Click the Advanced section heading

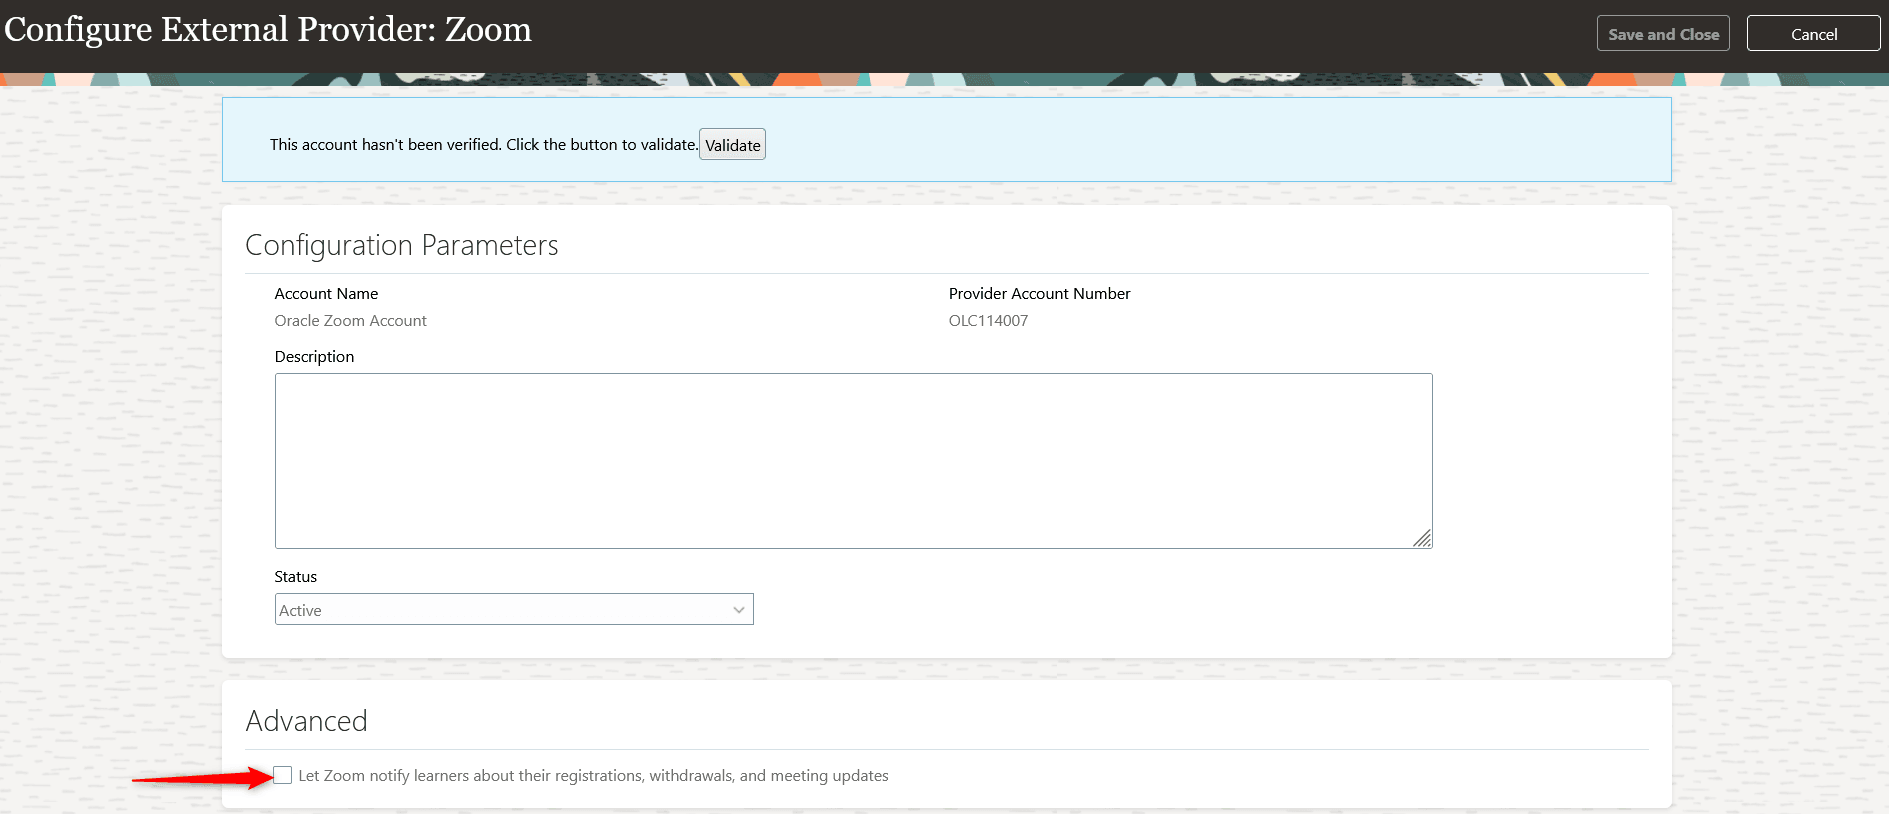306,721
